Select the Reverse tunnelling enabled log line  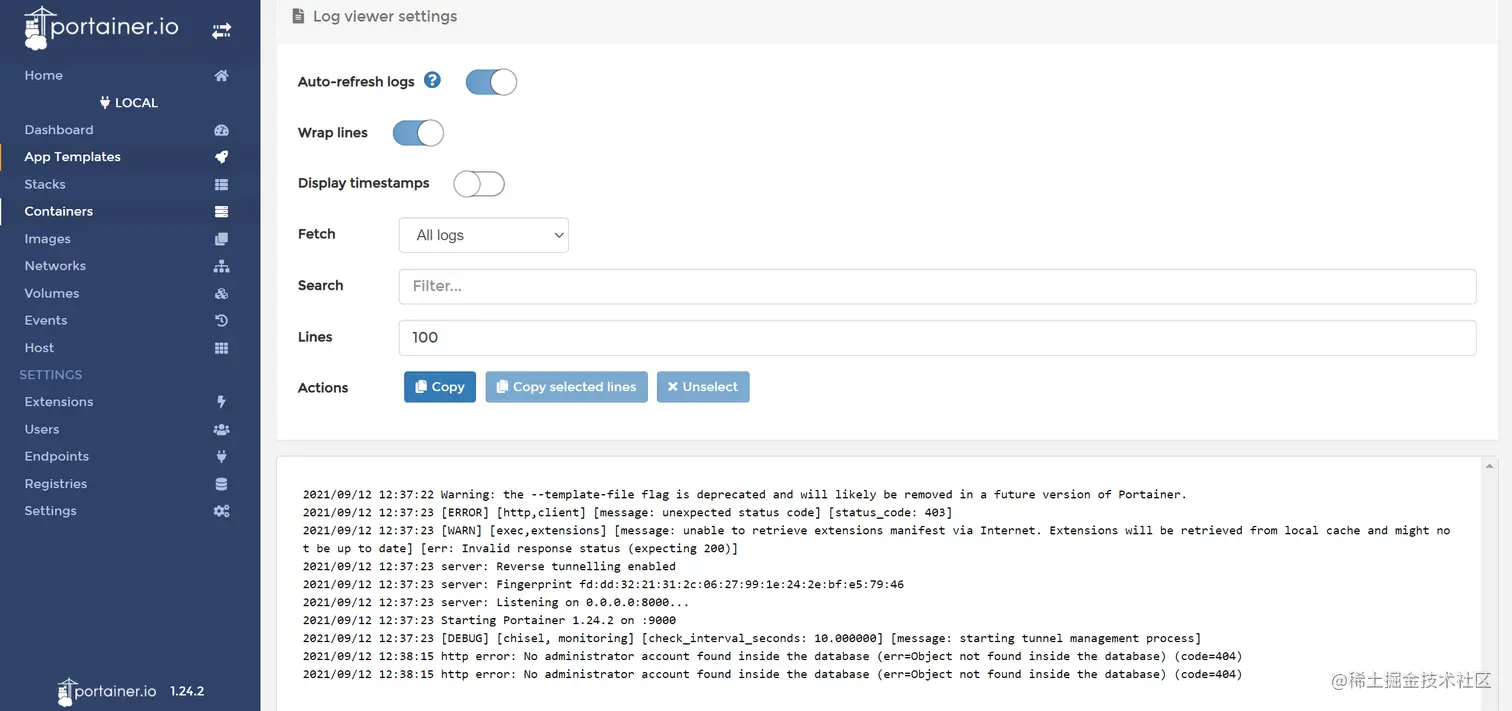(489, 567)
